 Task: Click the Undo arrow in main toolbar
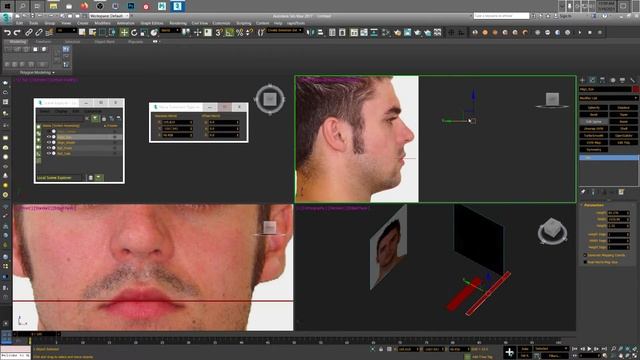(x=7, y=33)
